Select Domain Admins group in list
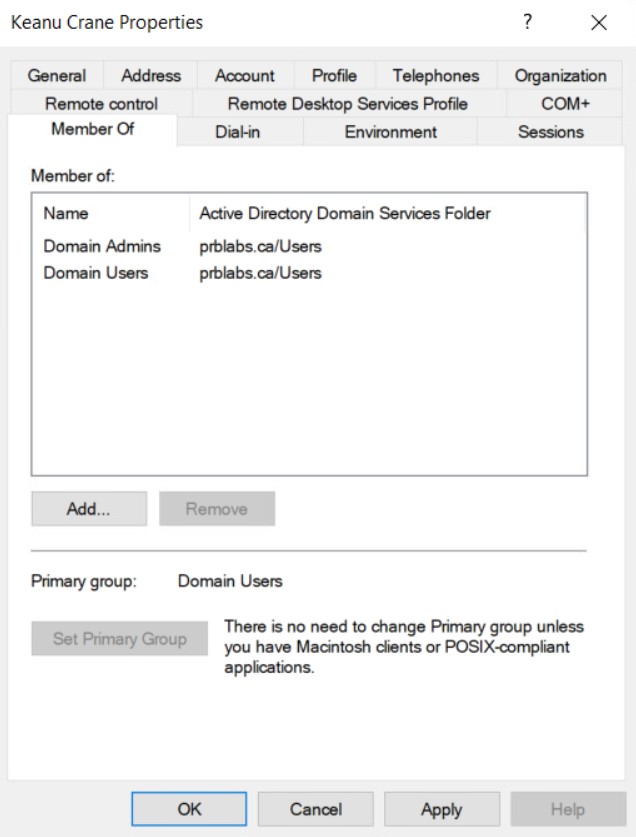 pyautogui.click(x=102, y=246)
